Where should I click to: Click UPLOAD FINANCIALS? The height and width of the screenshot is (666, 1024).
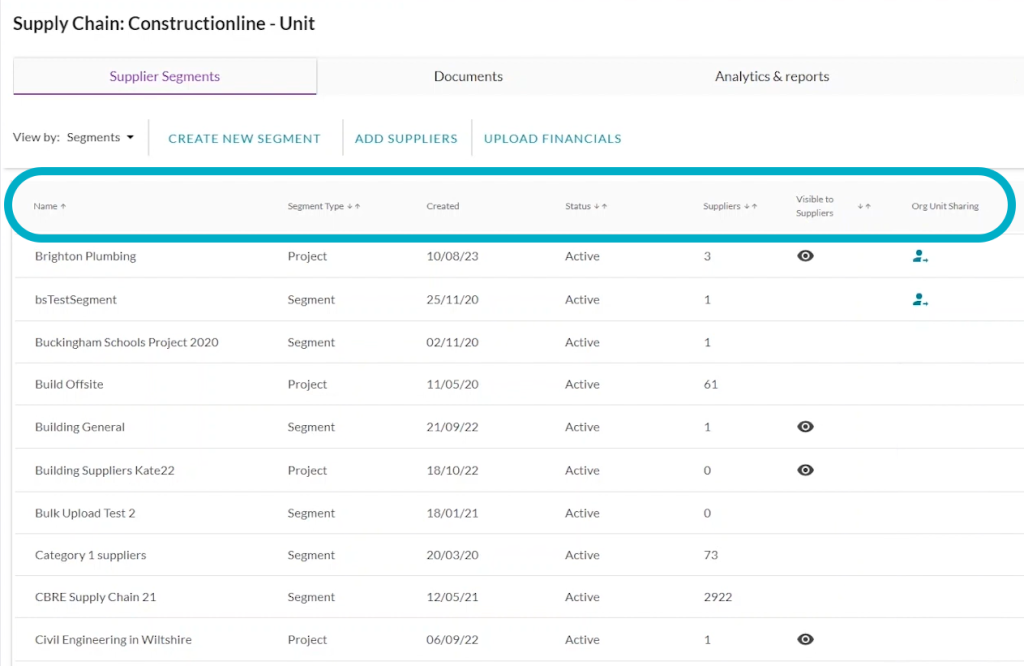click(552, 138)
